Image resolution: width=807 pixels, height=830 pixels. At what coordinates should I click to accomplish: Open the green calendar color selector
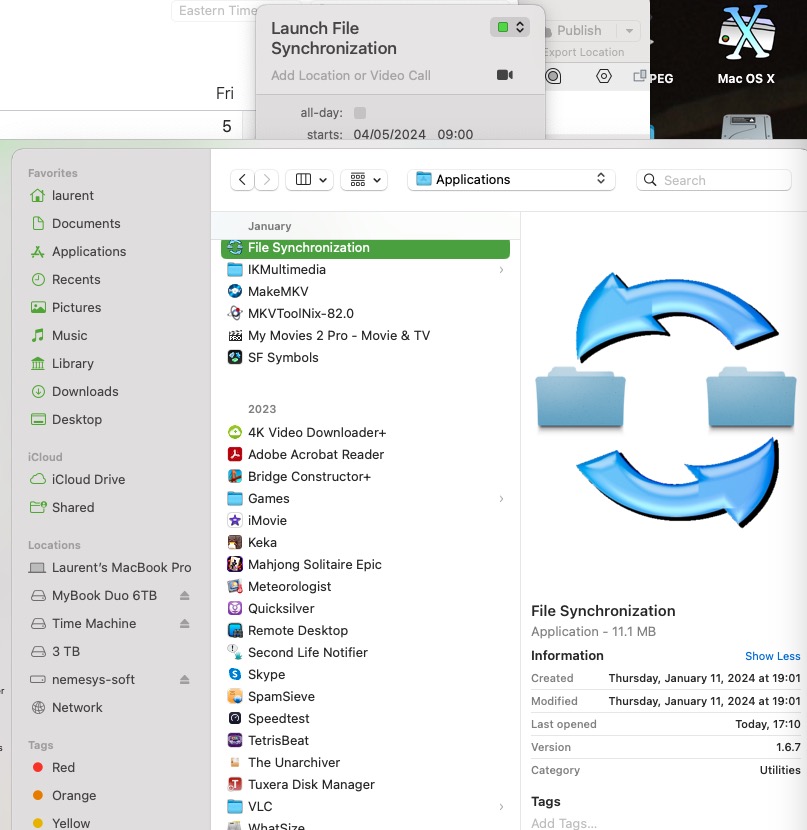point(509,27)
